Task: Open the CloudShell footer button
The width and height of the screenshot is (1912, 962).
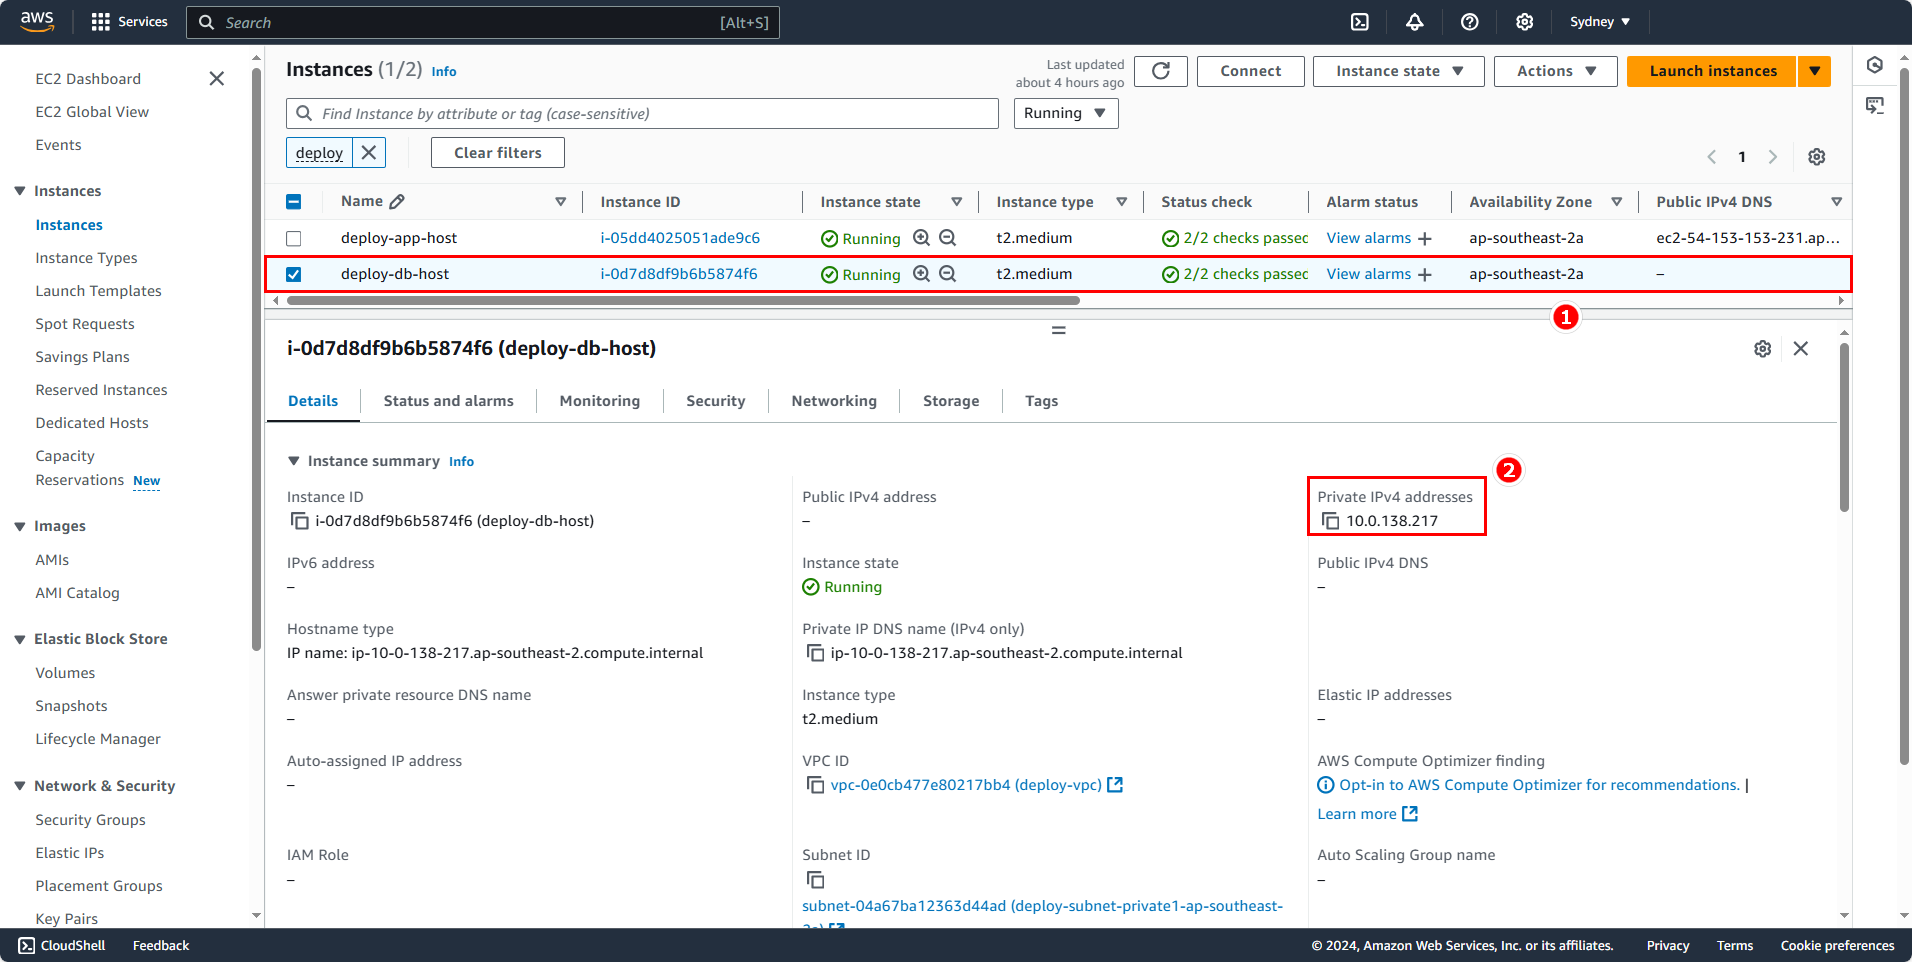Action: [61, 945]
